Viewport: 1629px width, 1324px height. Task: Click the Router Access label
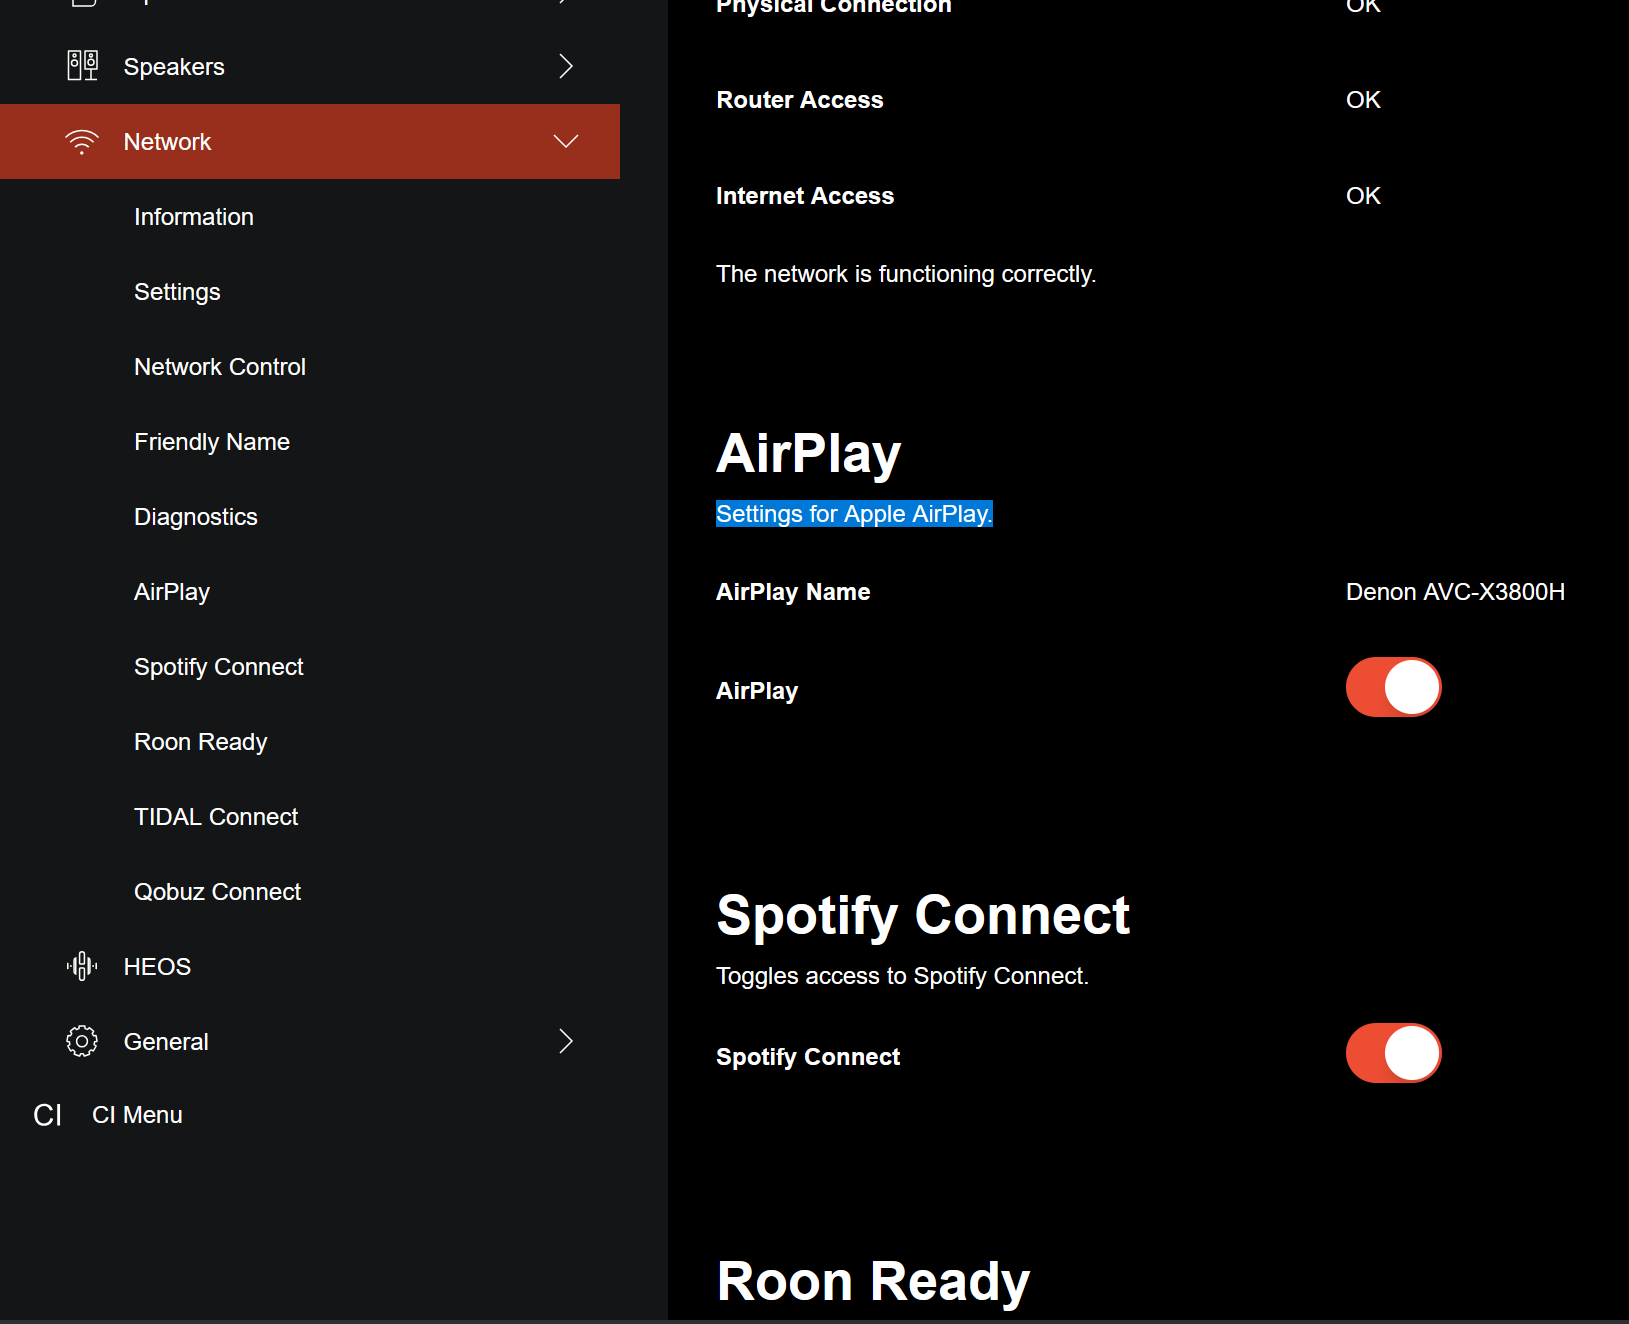[x=800, y=100]
